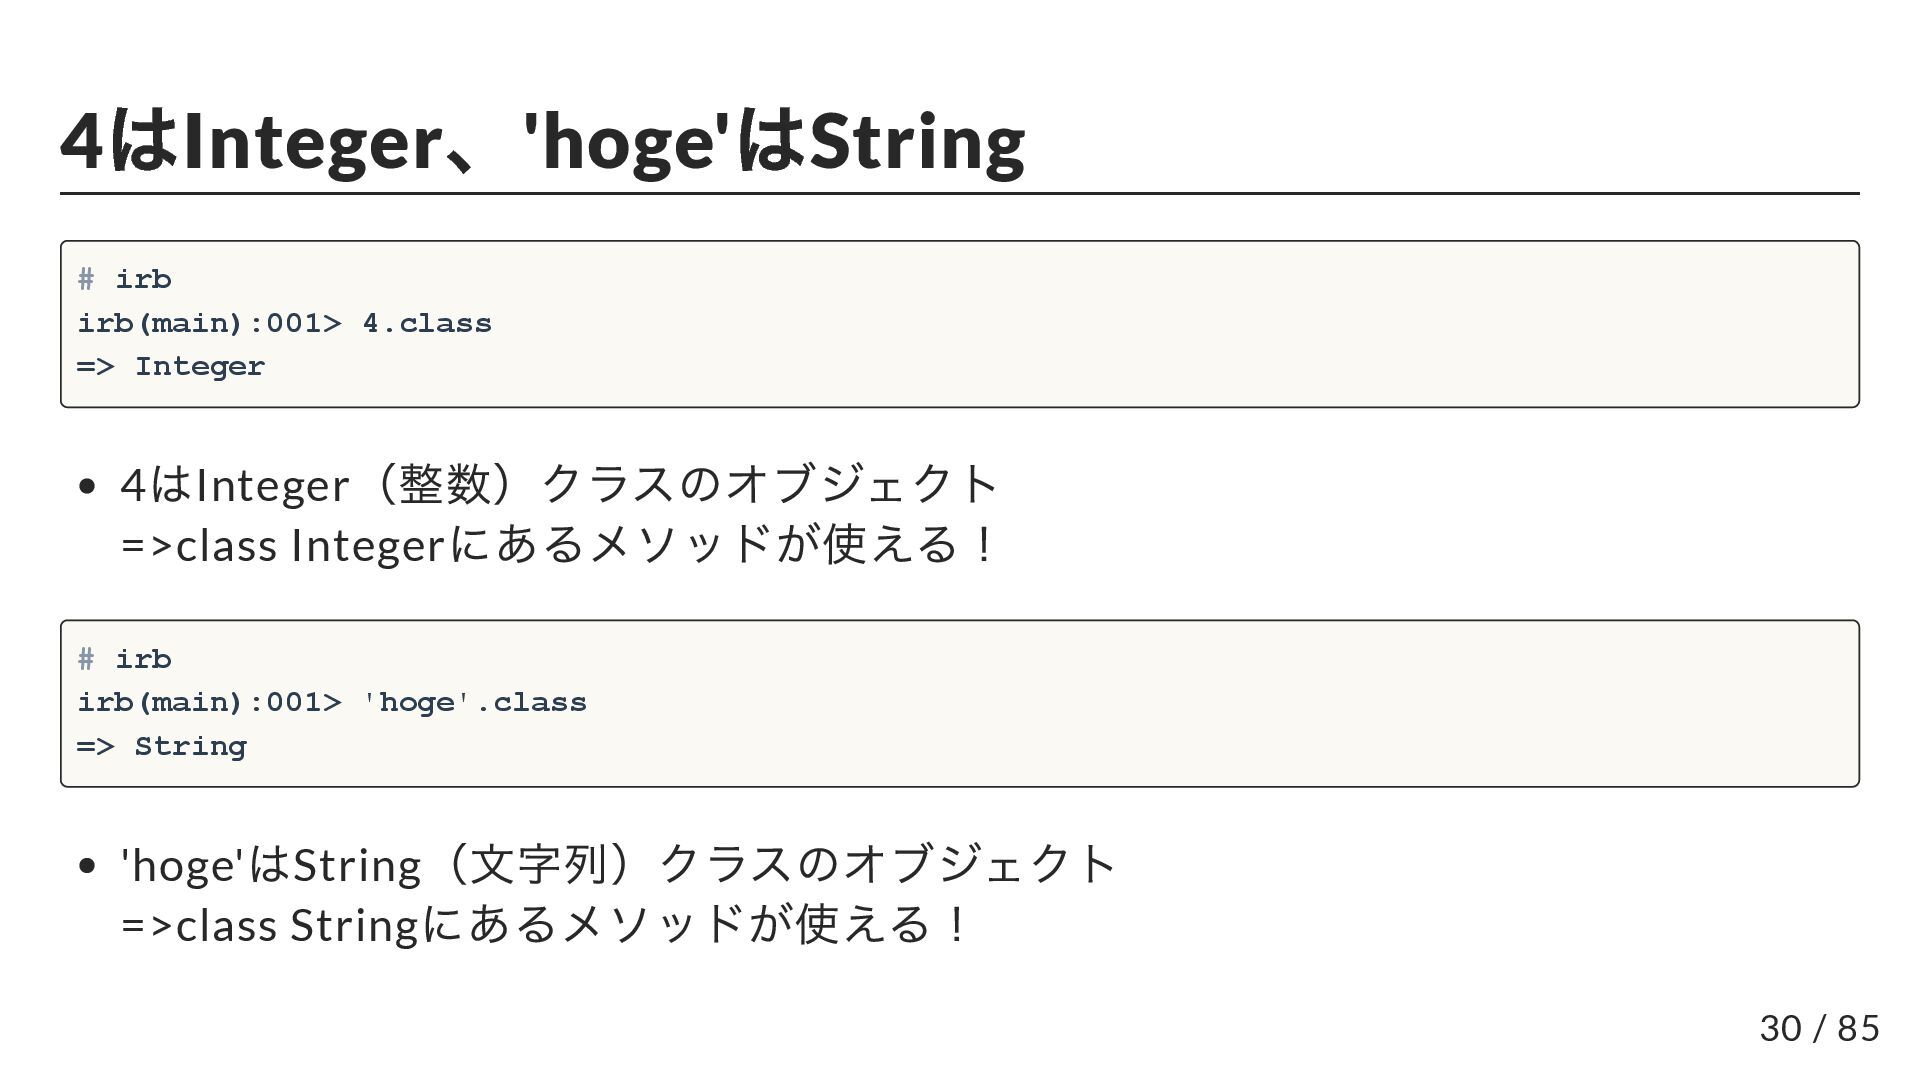Click the bullet text "4はInteger（整数）クラスのオブジェクト"

point(559,485)
